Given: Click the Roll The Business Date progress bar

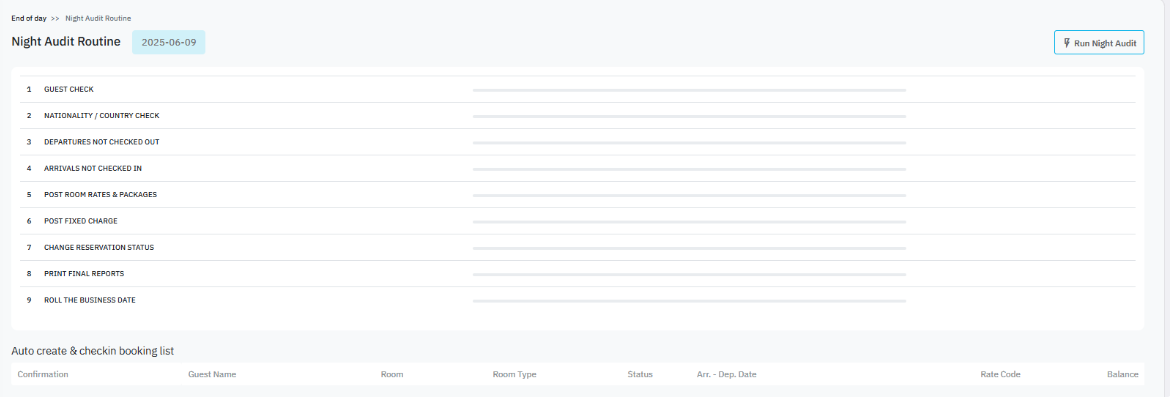Looking at the screenshot, I should [x=689, y=300].
